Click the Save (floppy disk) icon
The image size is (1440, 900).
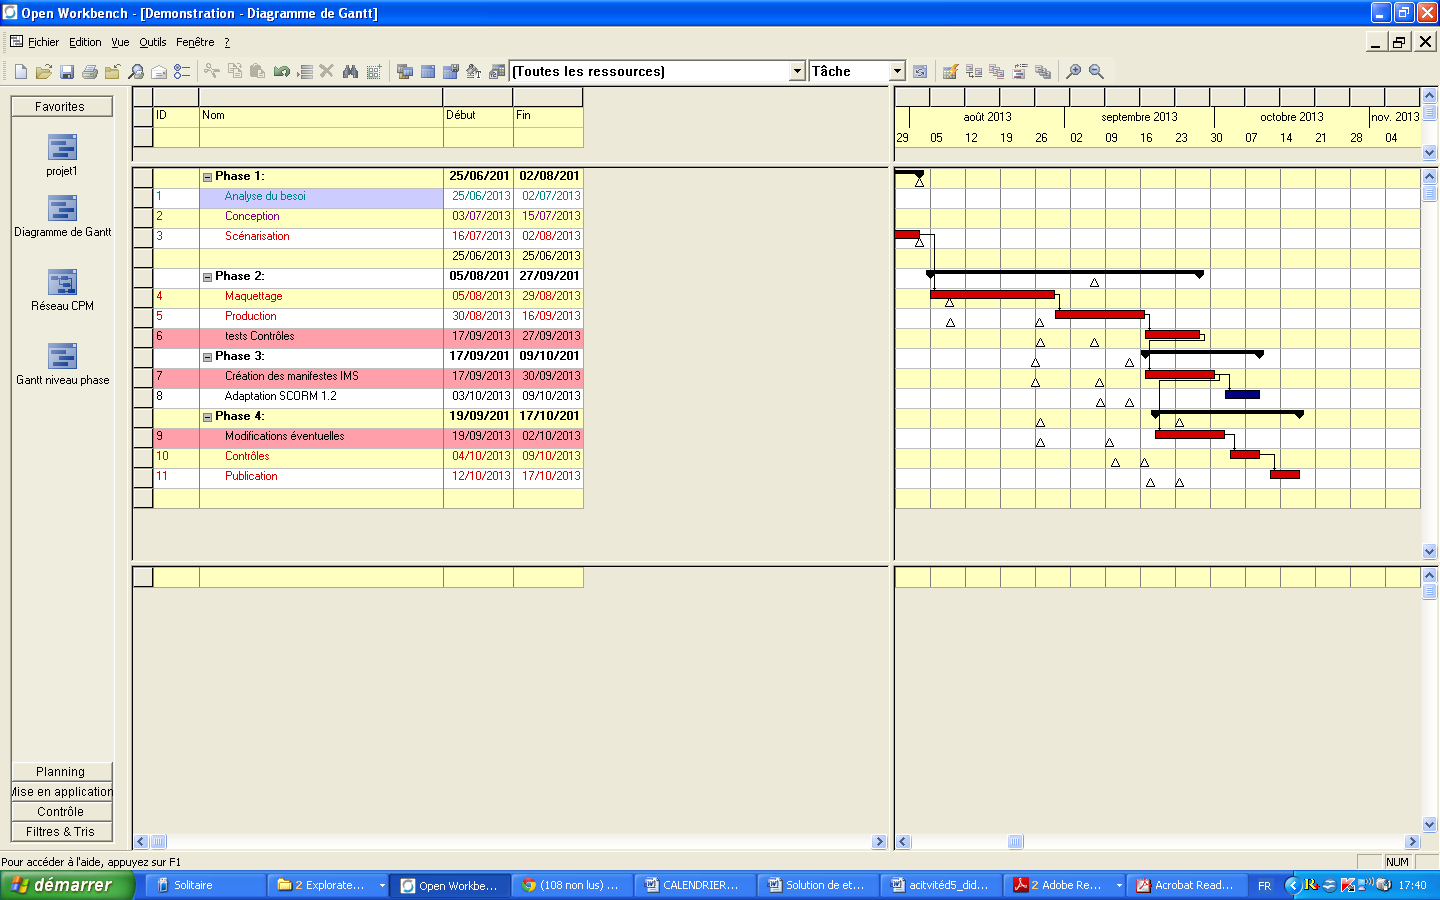pyautogui.click(x=67, y=72)
